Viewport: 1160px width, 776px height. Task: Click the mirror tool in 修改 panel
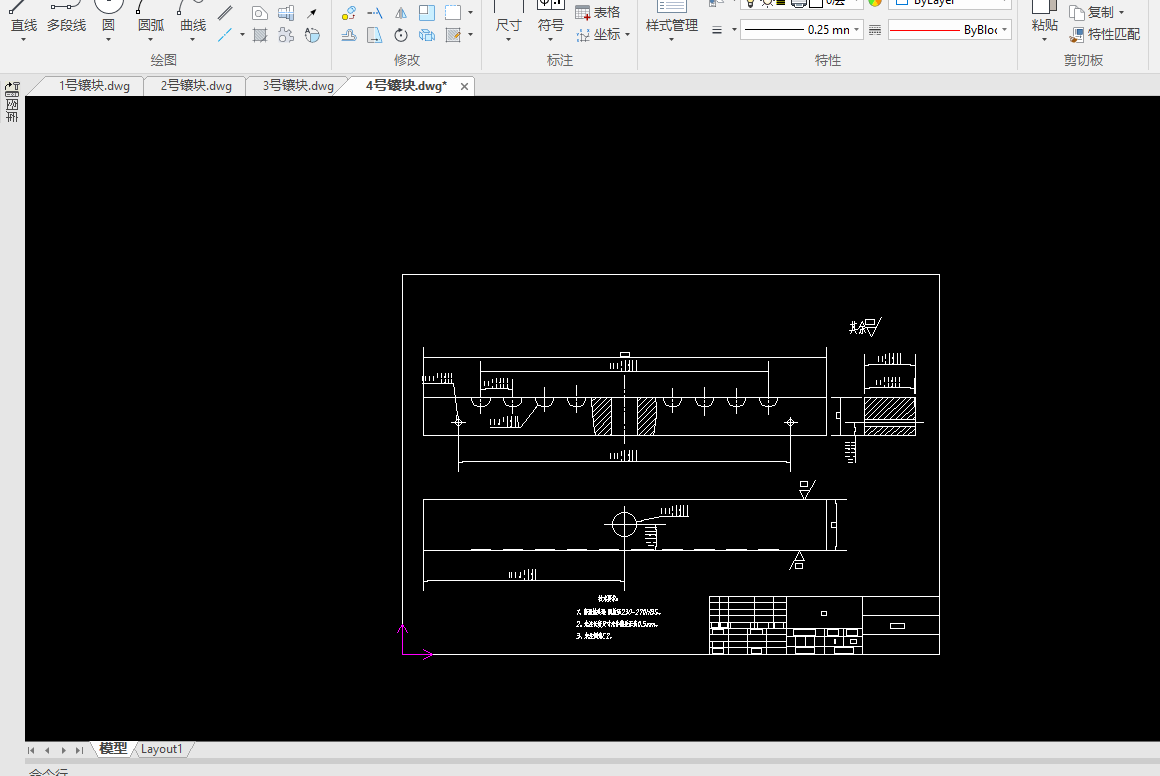click(x=400, y=13)
